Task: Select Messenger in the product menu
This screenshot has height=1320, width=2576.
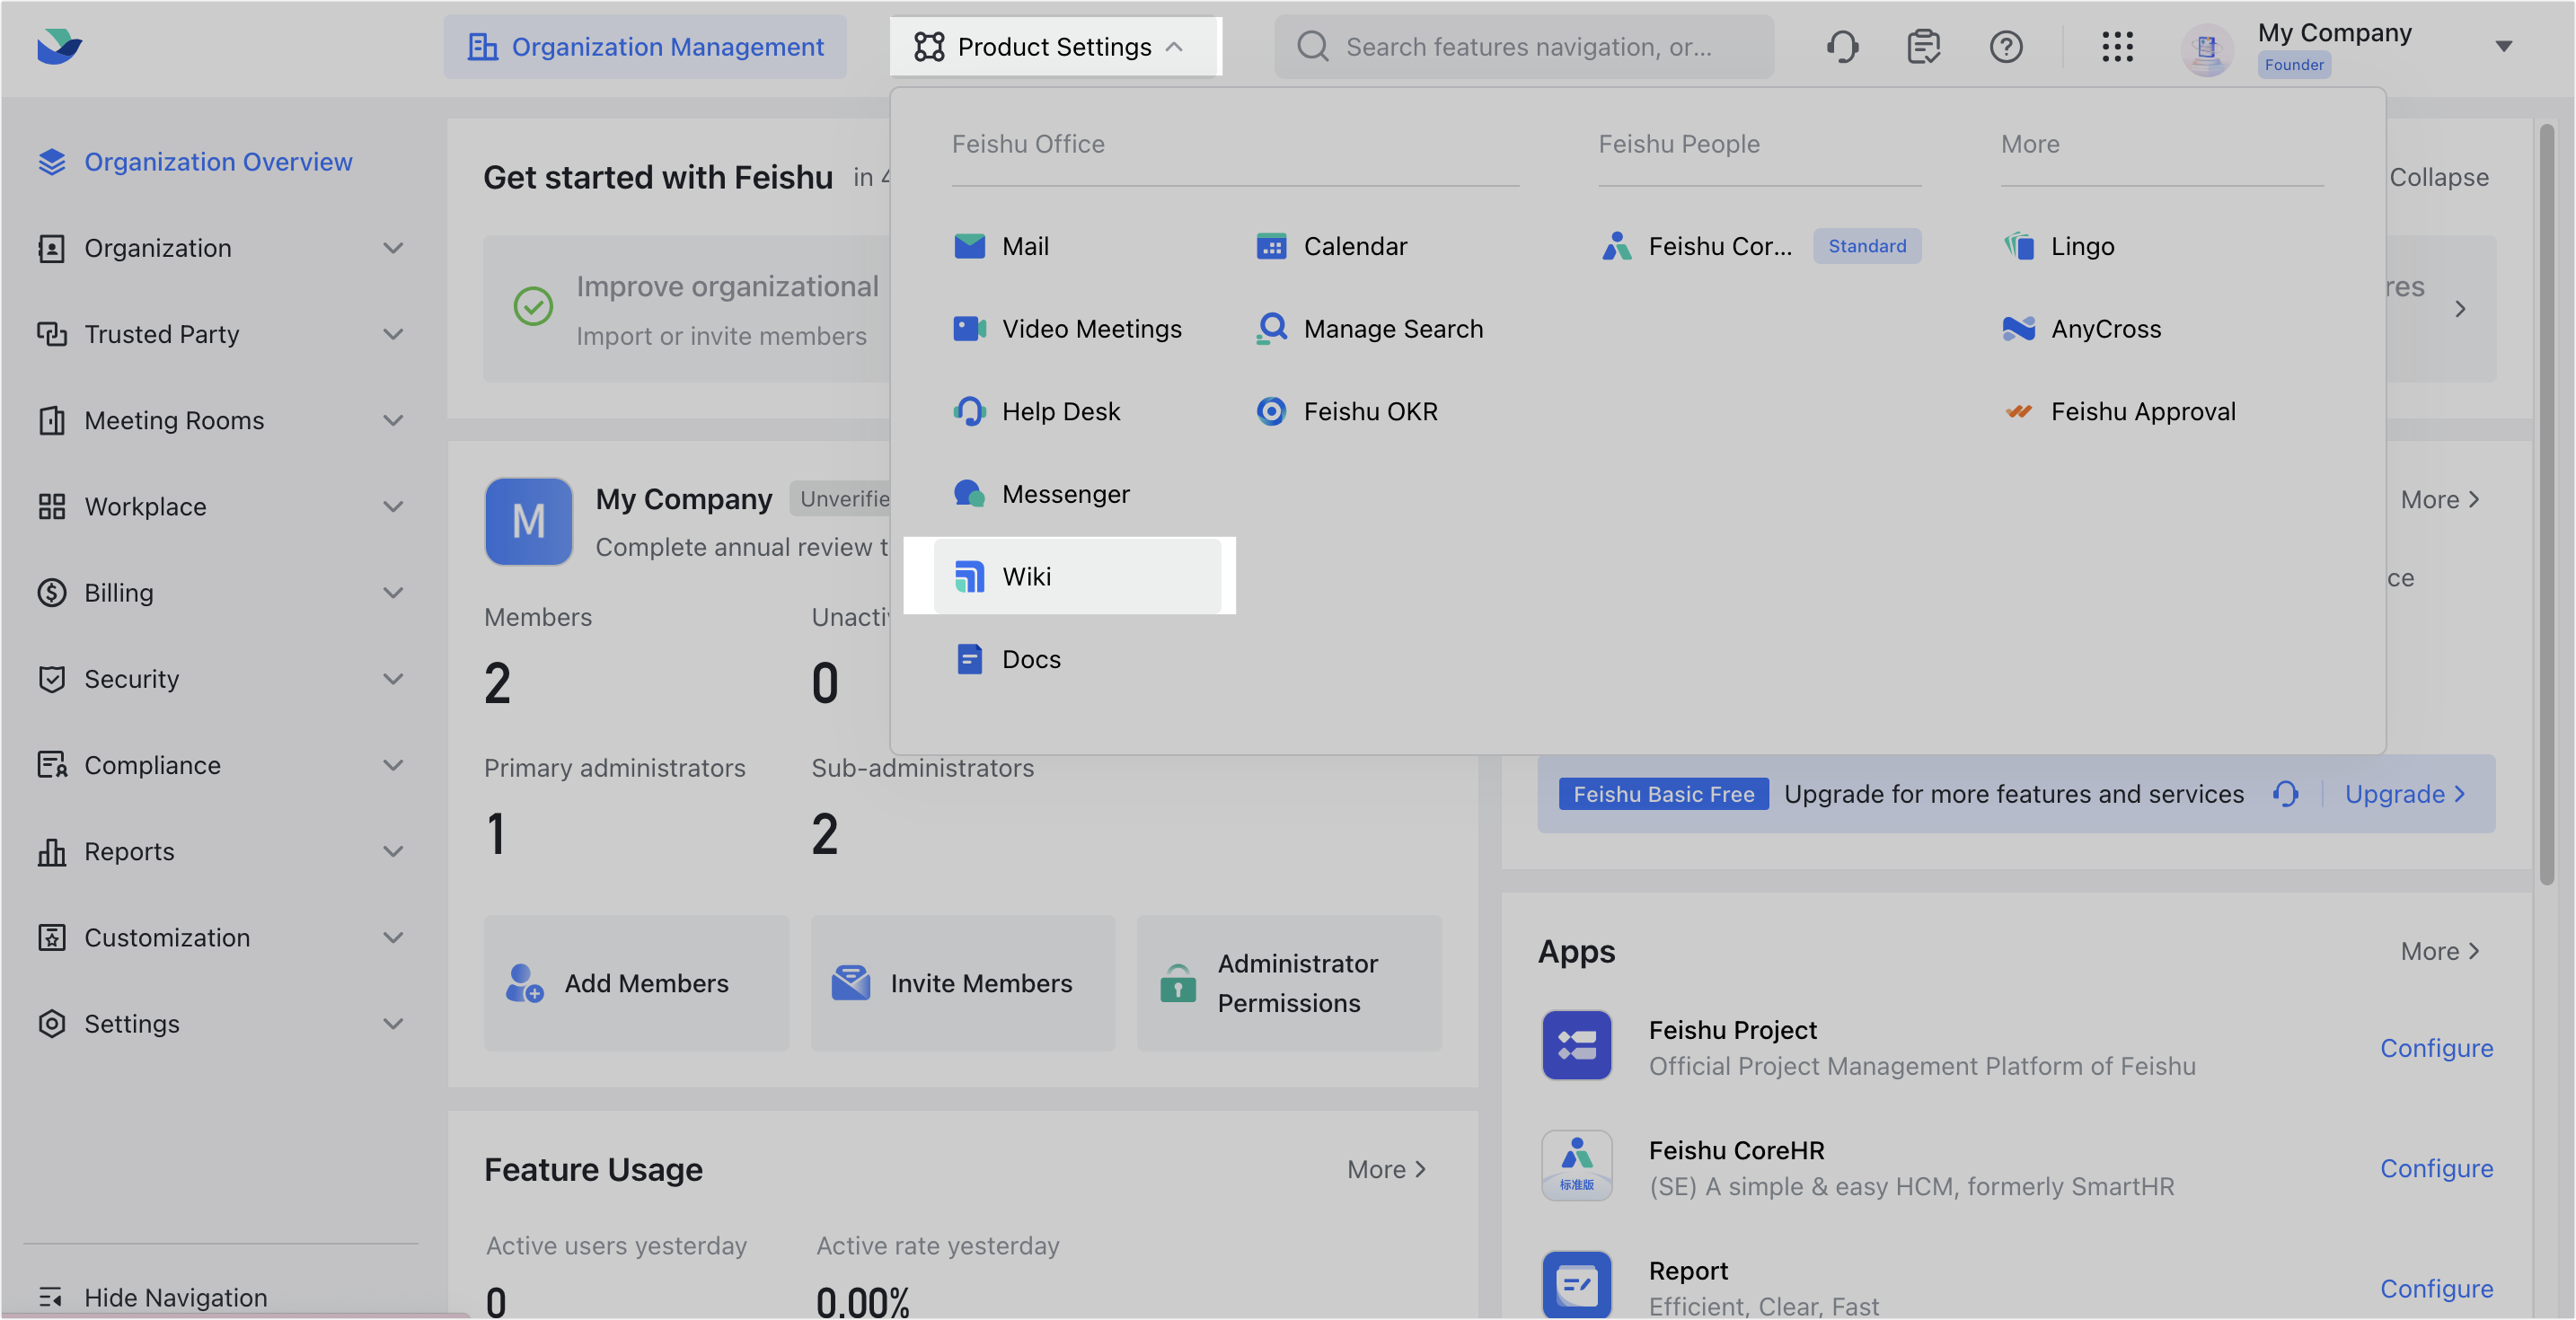Action: point(1041,494)
